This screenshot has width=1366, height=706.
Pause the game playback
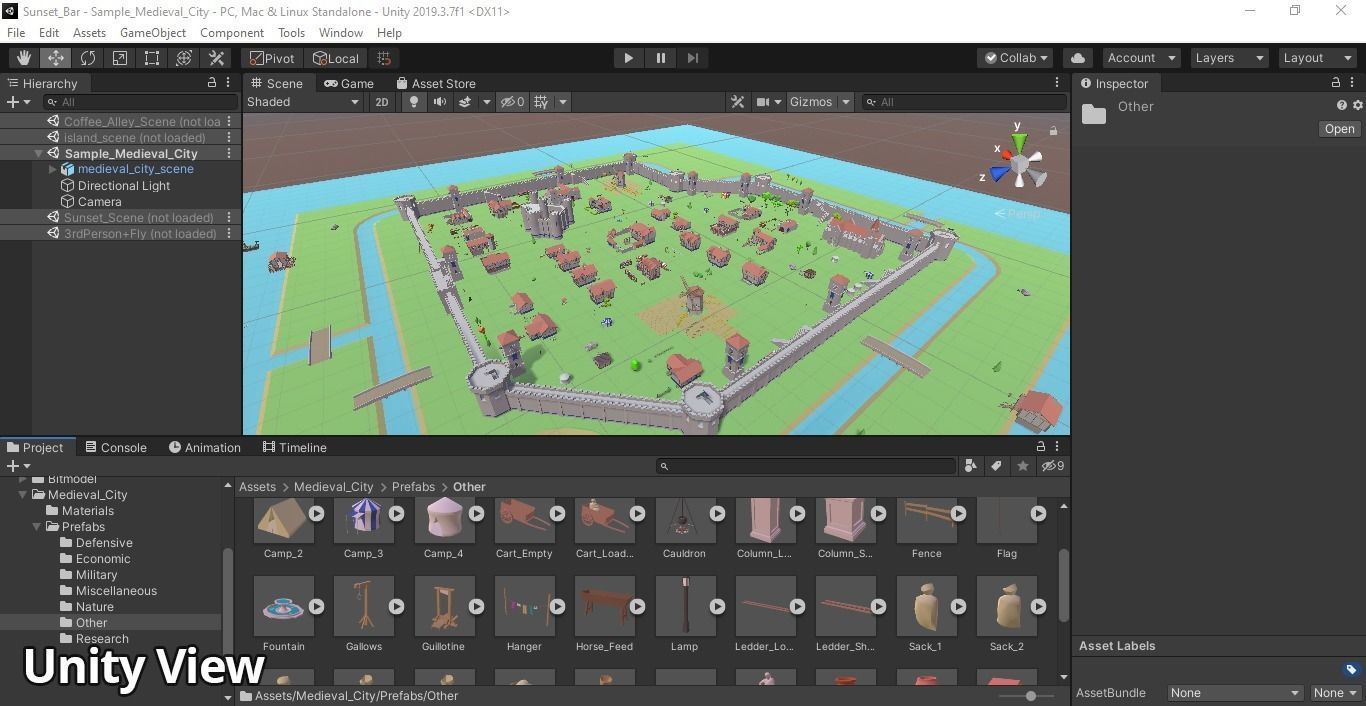pyautogui.click(x=661, y=58)
